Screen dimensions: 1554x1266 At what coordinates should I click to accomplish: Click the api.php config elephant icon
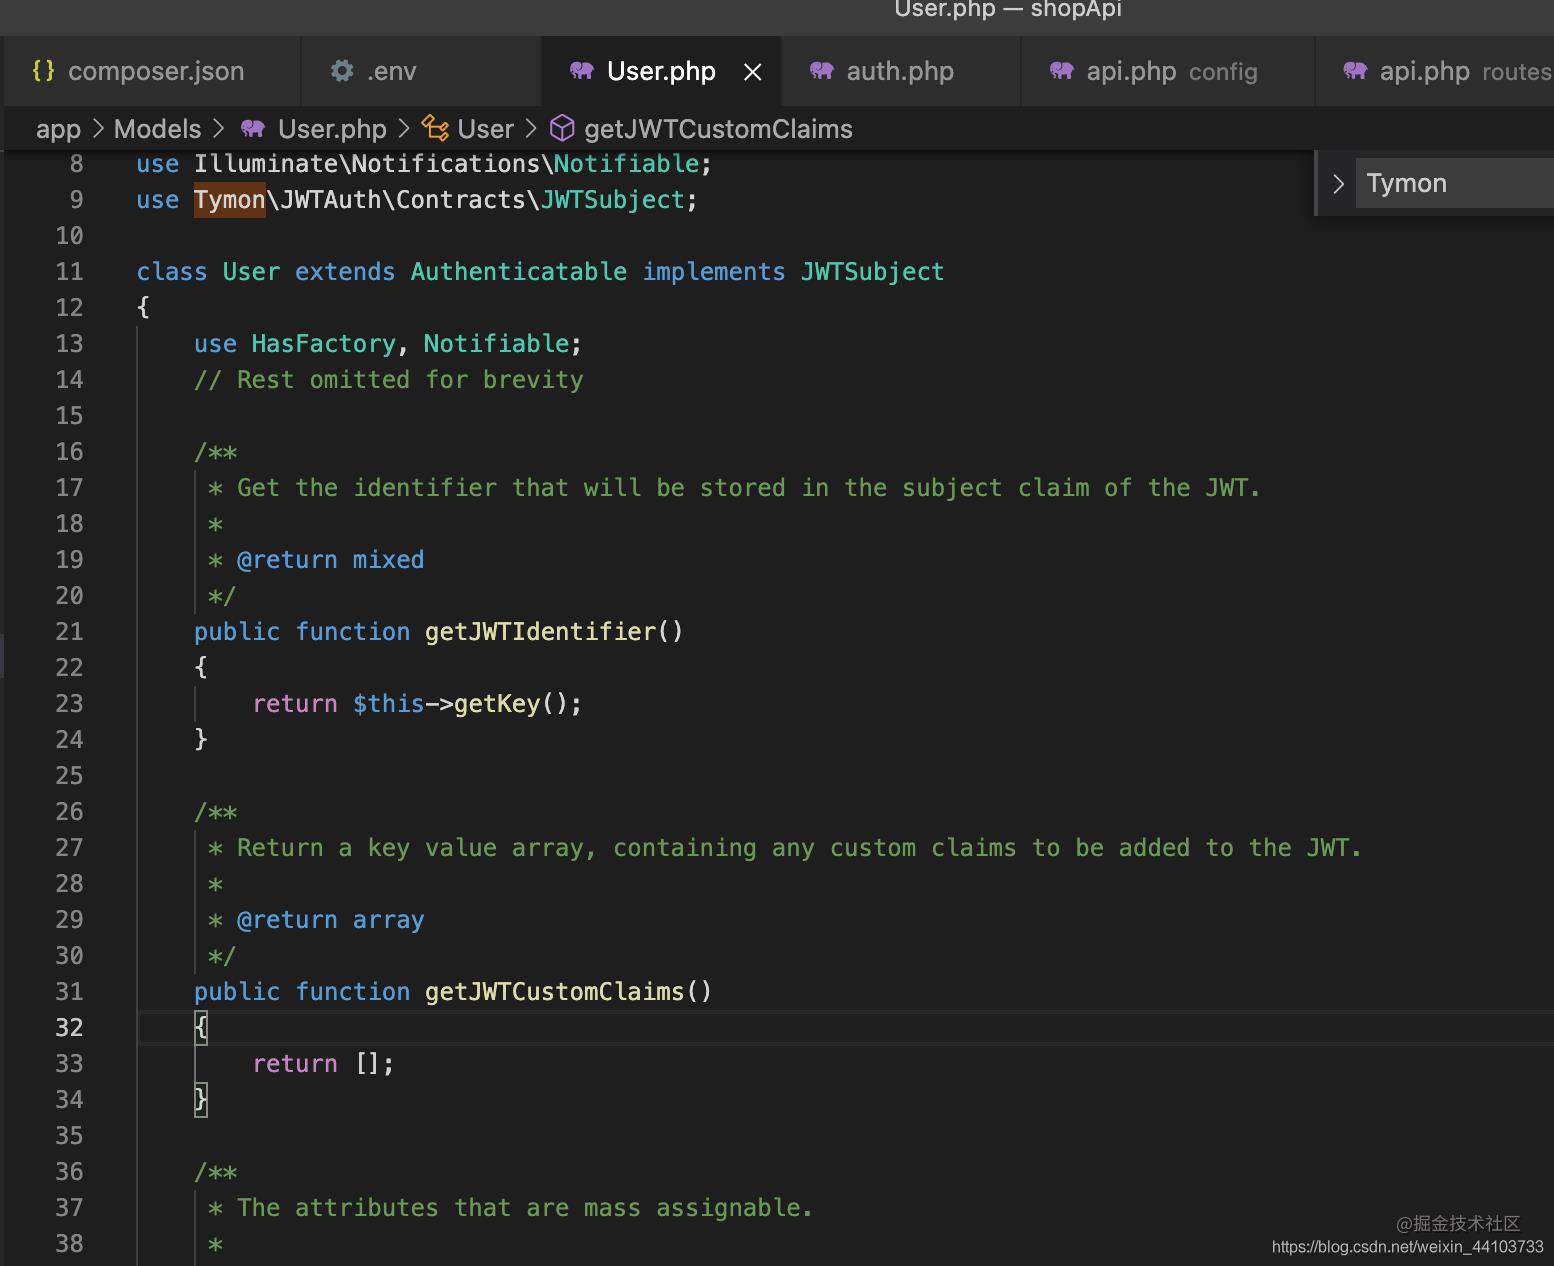click(x=1062, y=71)
